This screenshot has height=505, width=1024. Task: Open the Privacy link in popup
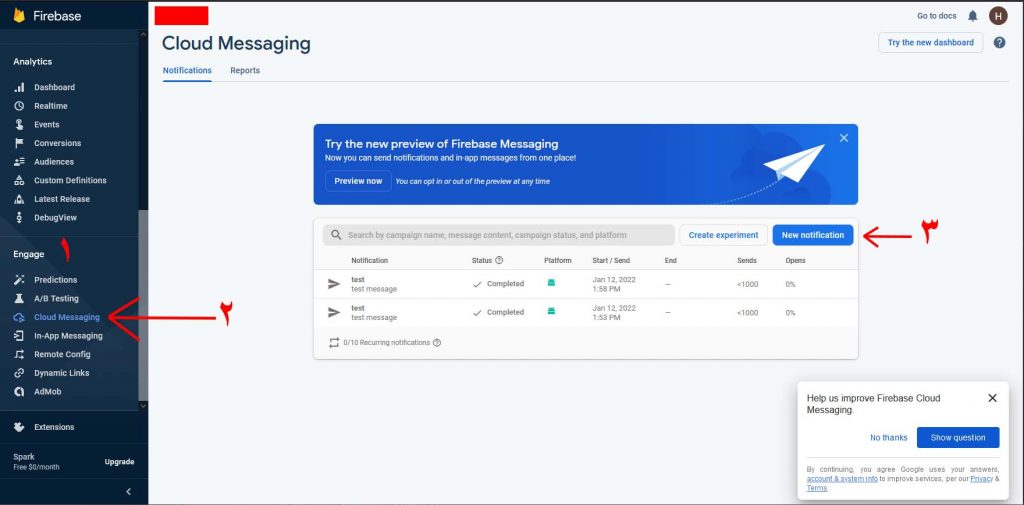click(x=981, y=479)
